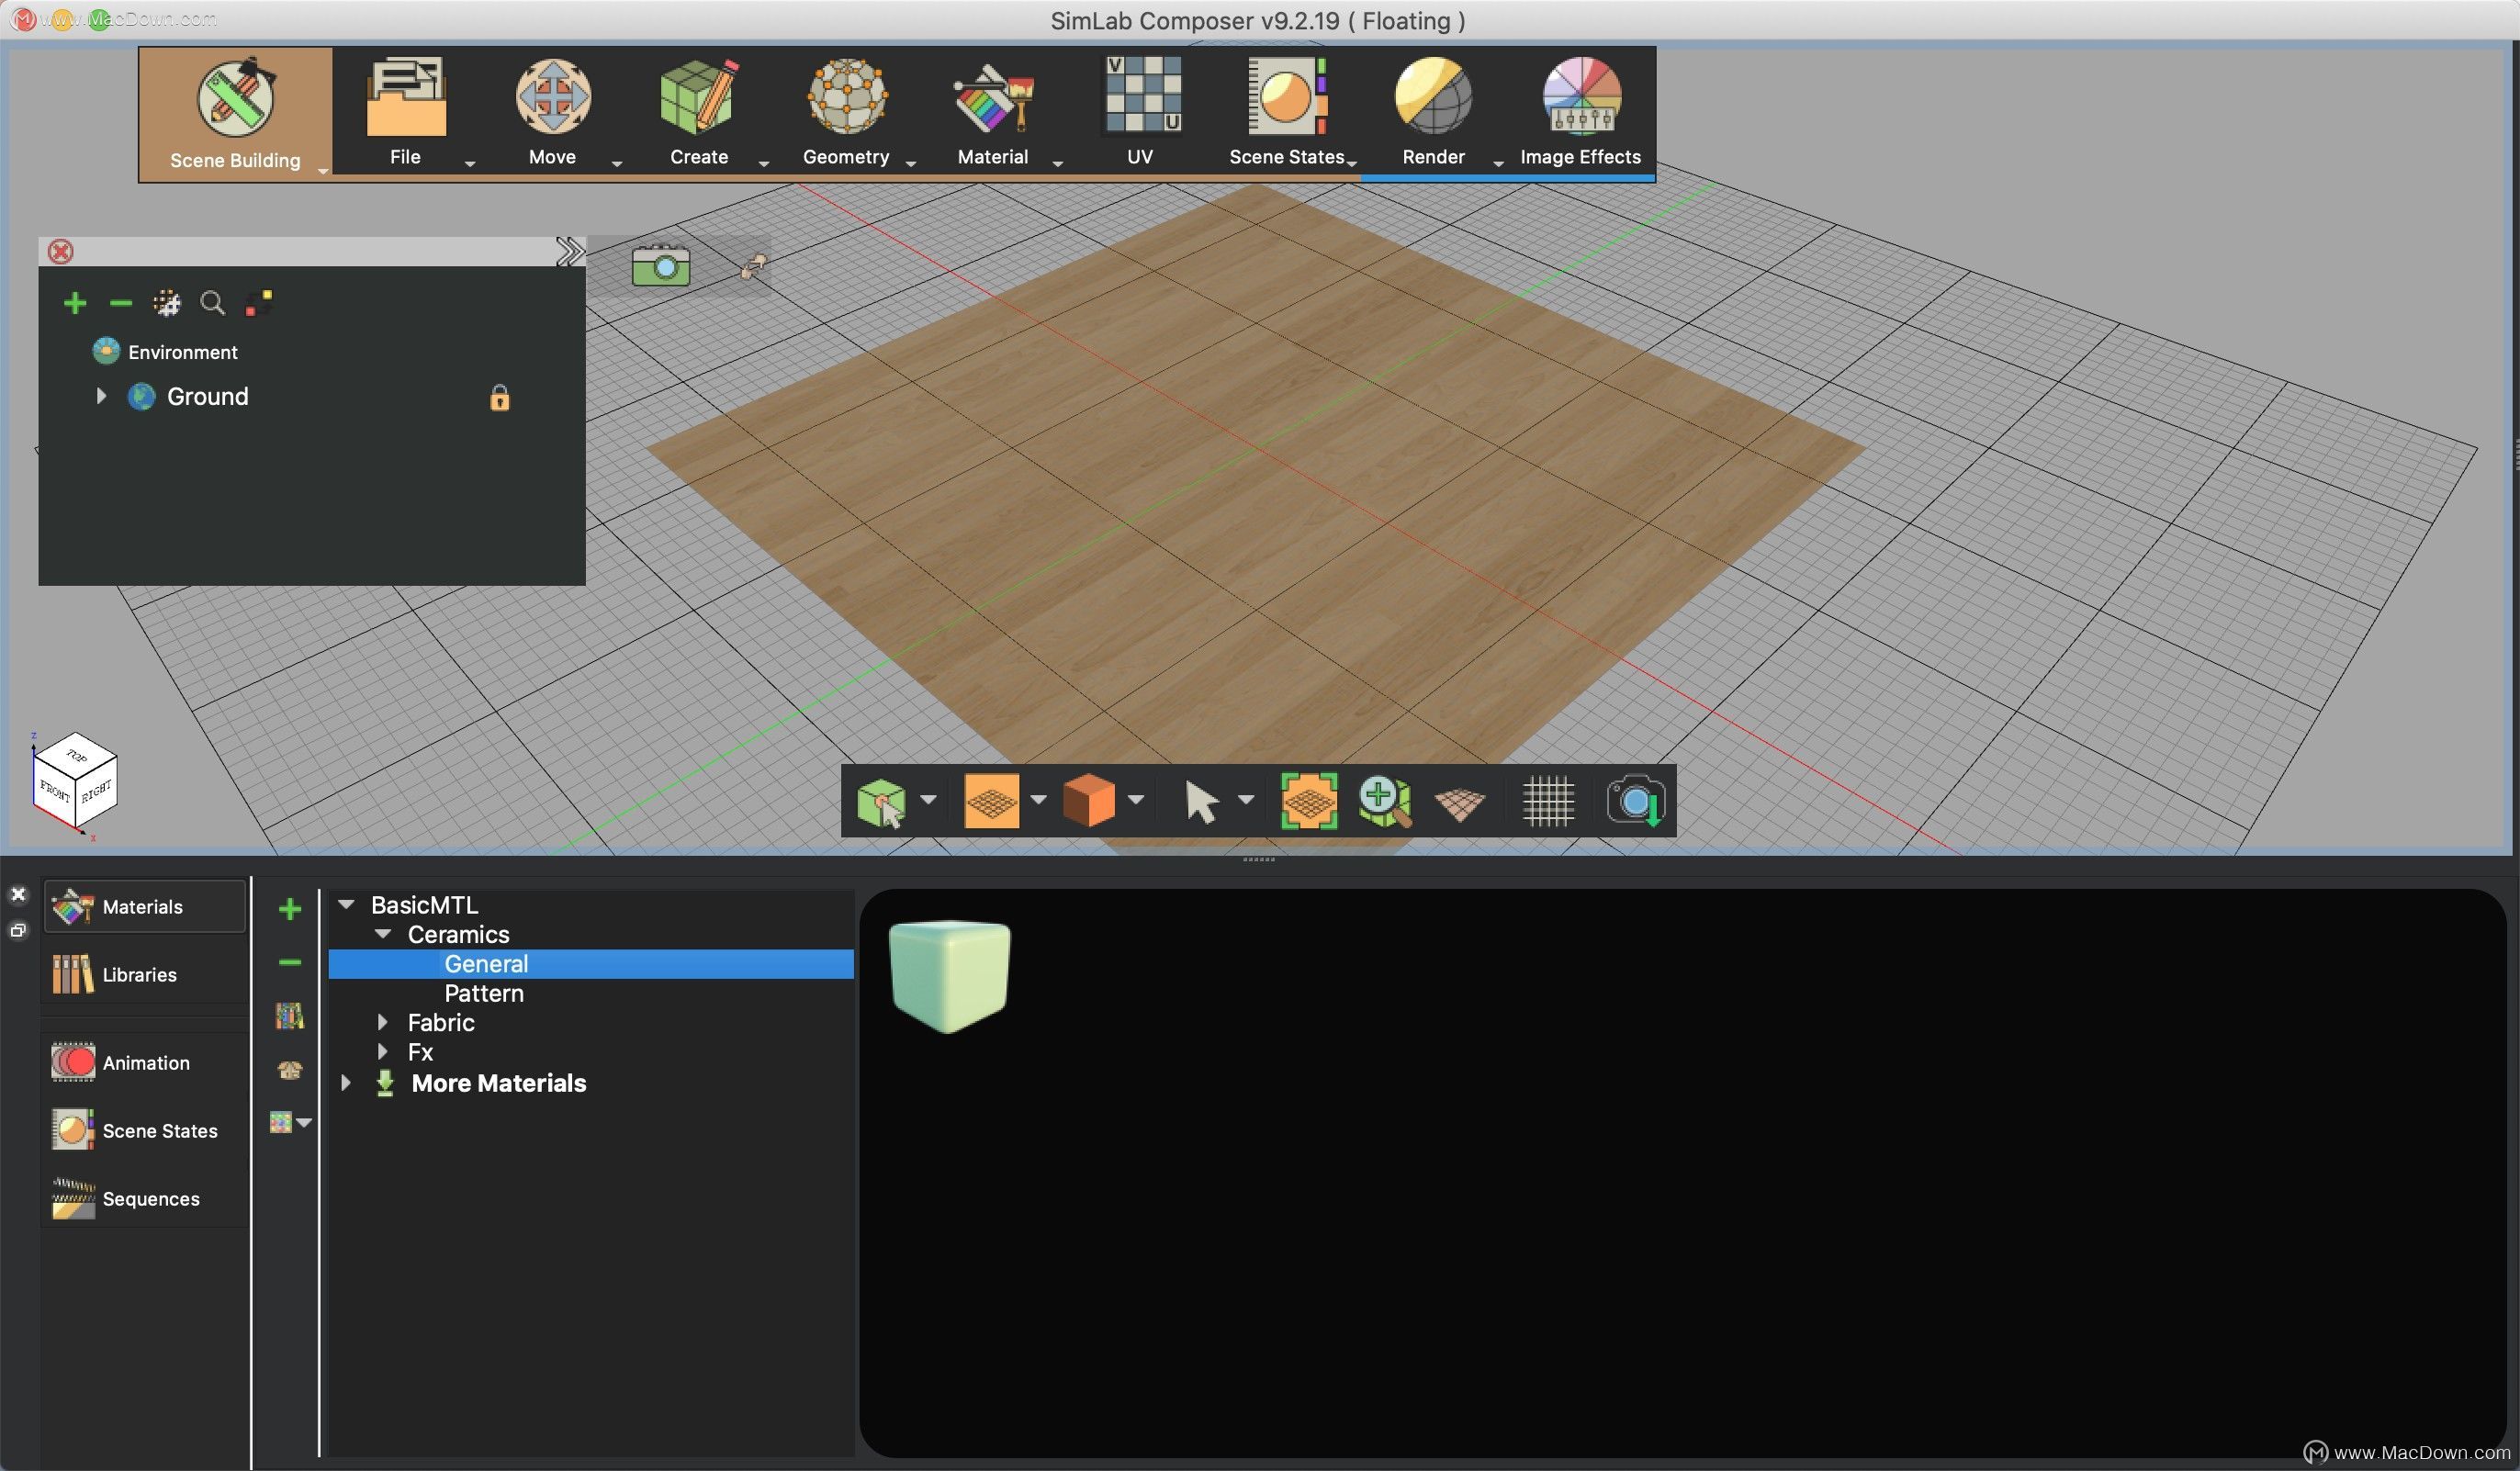This screenshot has width=2520, height=1471.
Task: Click the snapshot camera icon in viewport toolbar
Action: click(1635, 800)
